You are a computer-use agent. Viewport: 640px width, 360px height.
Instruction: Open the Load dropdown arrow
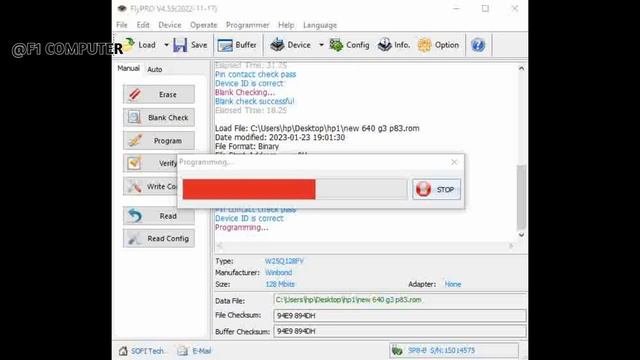tap(166, 45)
